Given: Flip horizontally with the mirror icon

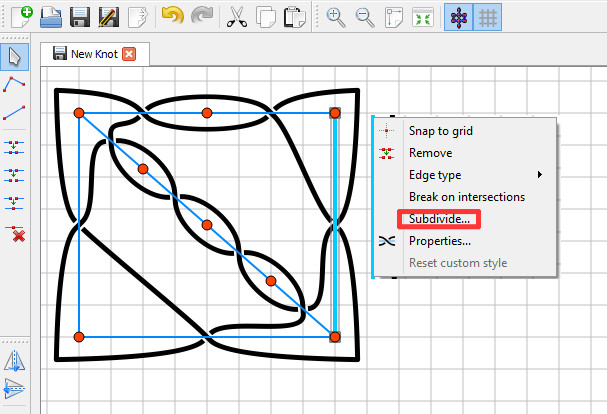Looking at the screenshot, I should (x=14, y=361).
